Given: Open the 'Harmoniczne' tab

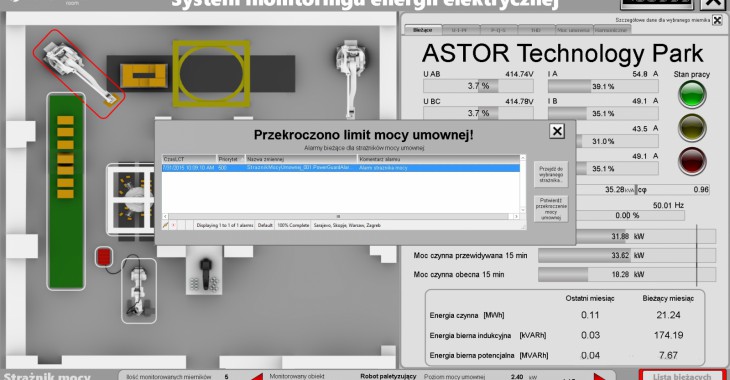Looking at the screenshot, I should click(612, 30).
